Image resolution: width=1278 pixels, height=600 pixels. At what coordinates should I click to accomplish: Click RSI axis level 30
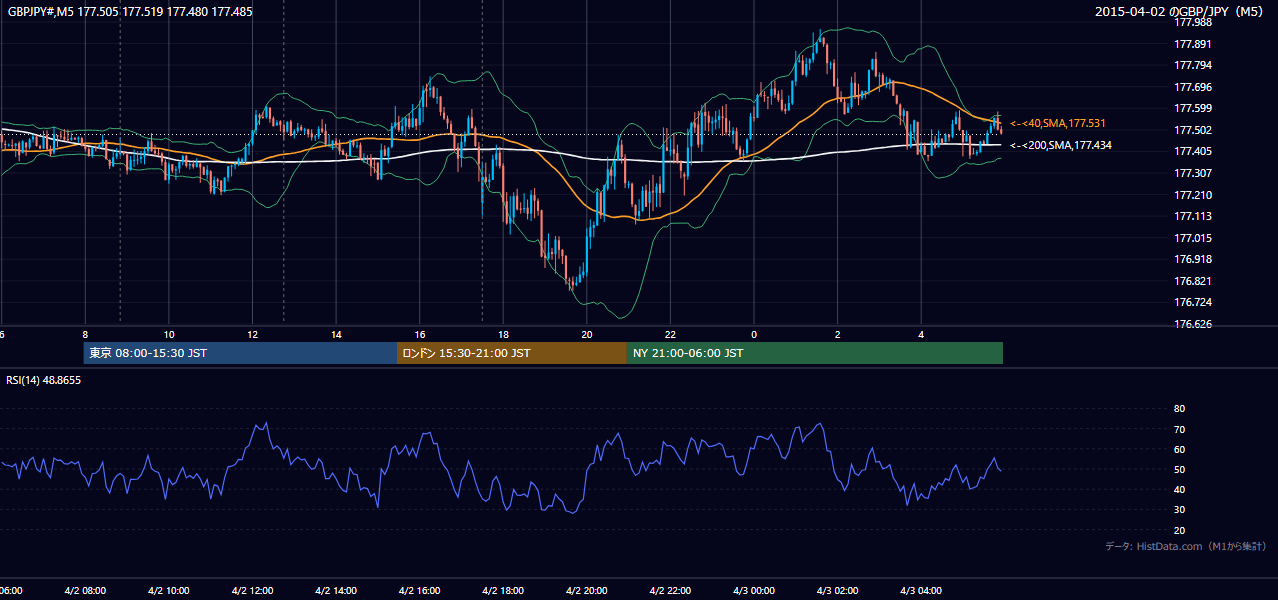[1179, 510]
